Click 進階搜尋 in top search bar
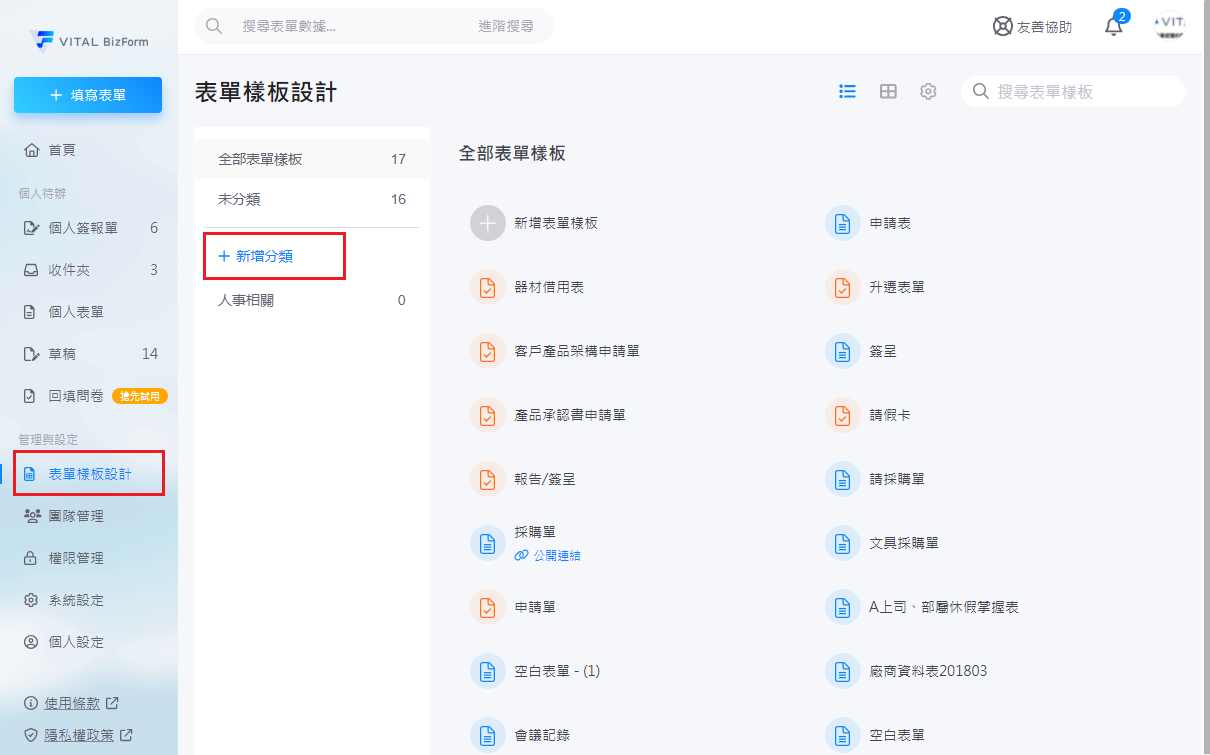The width and height of the screenshot is (1210, 755). click(505, 26)
